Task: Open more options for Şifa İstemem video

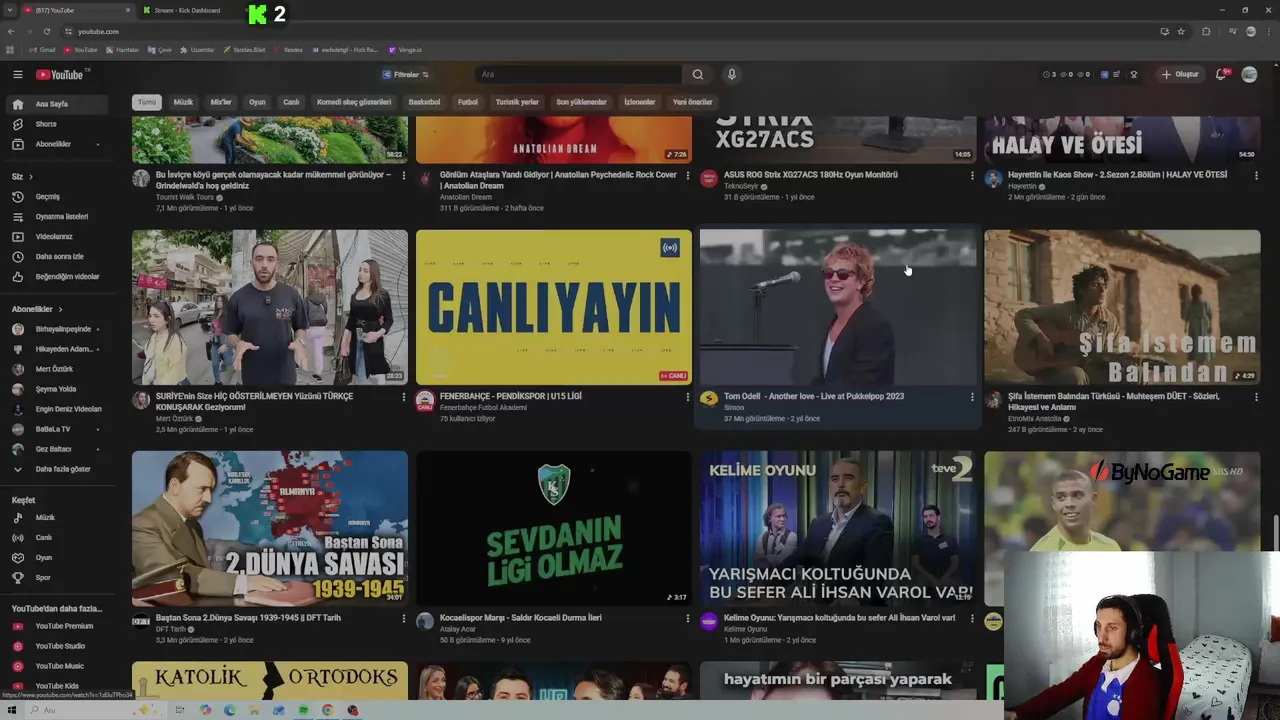Action: point(1255,397)
